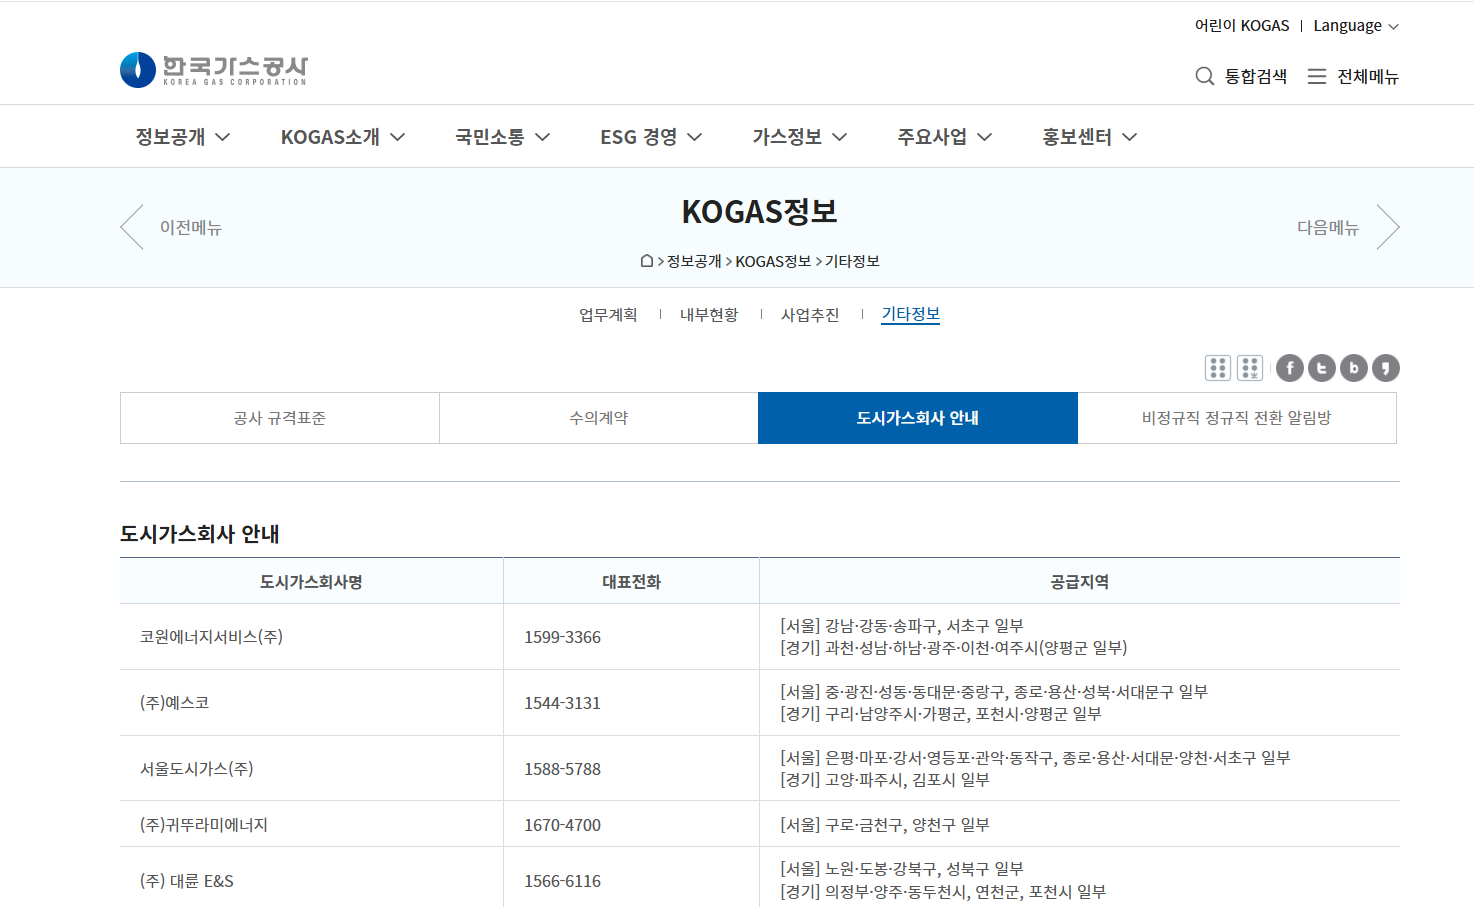Click 정보공개 in the breadcrumb
1474x907 pixels.
point(694,261)
